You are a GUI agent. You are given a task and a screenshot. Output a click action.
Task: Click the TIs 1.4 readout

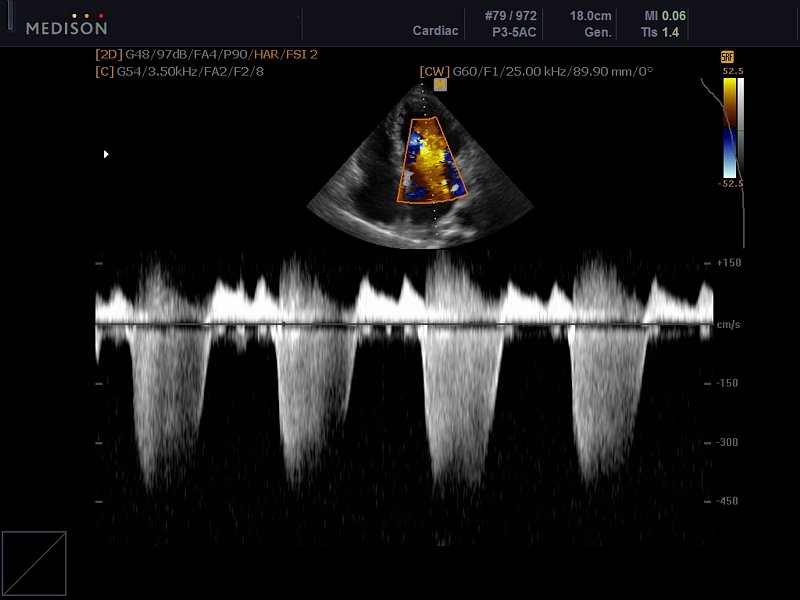(666, 32)
